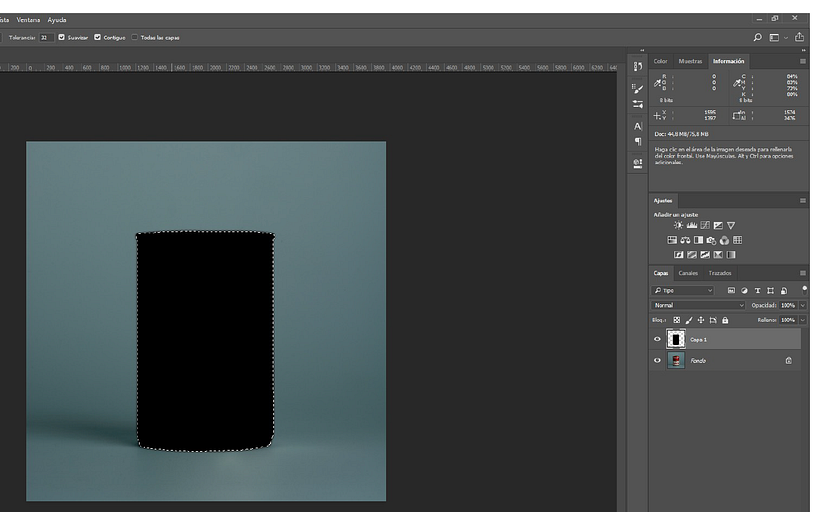
Task: Filter layers by adjustment layers
Action: [744, 290]
